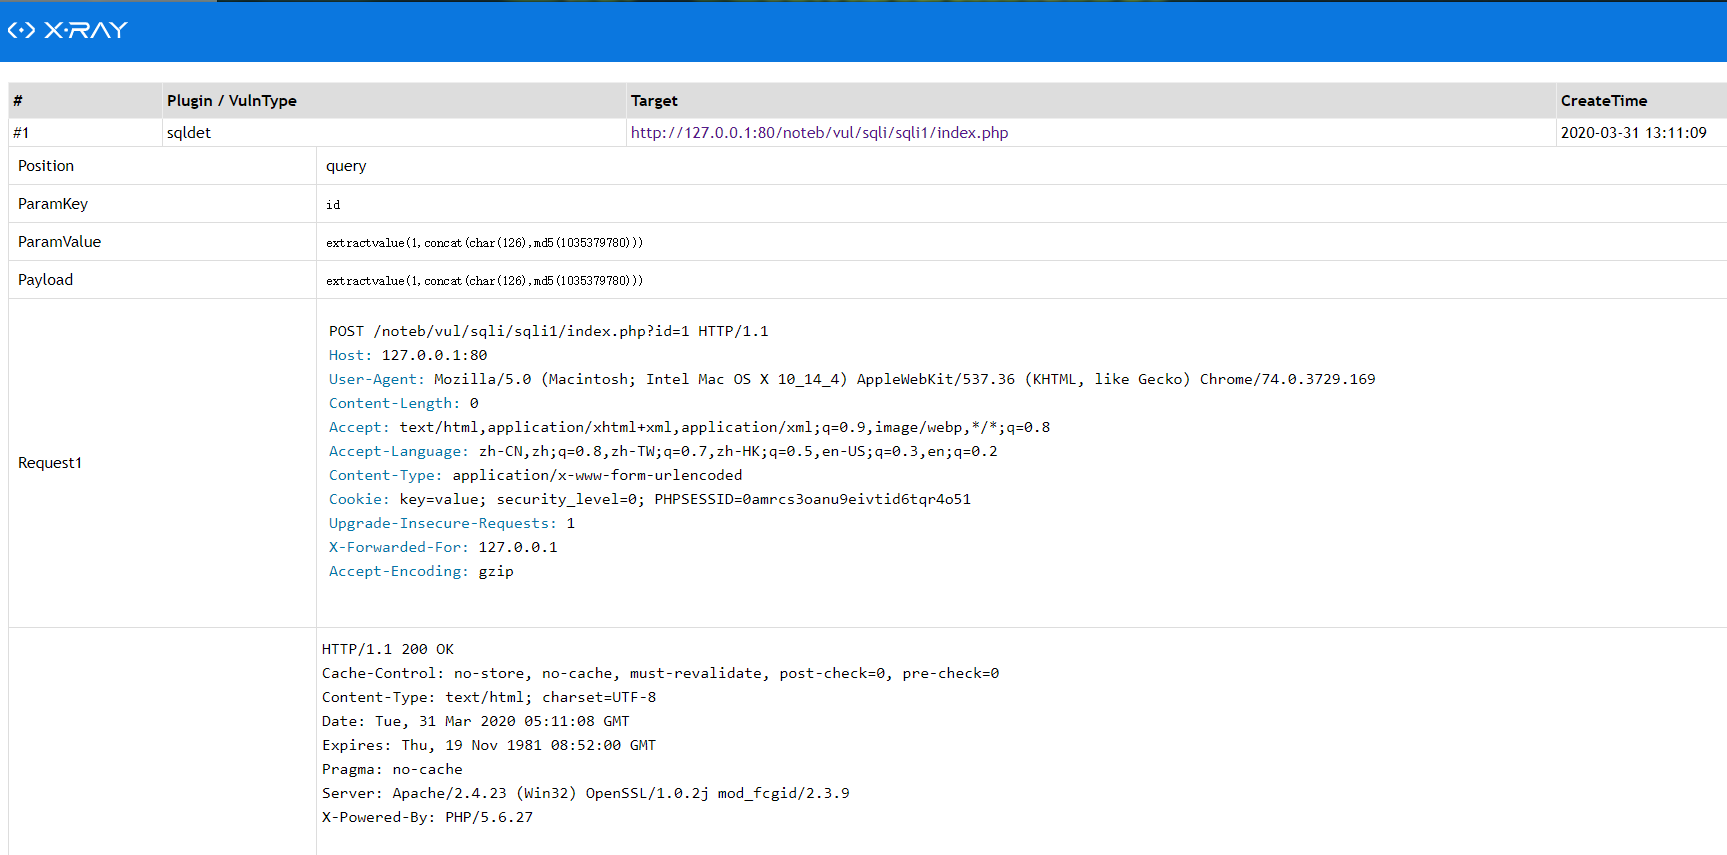
Task: Click the 'Expires: Thu, 19 Nov 1981' line
Action: click(489, 745)
